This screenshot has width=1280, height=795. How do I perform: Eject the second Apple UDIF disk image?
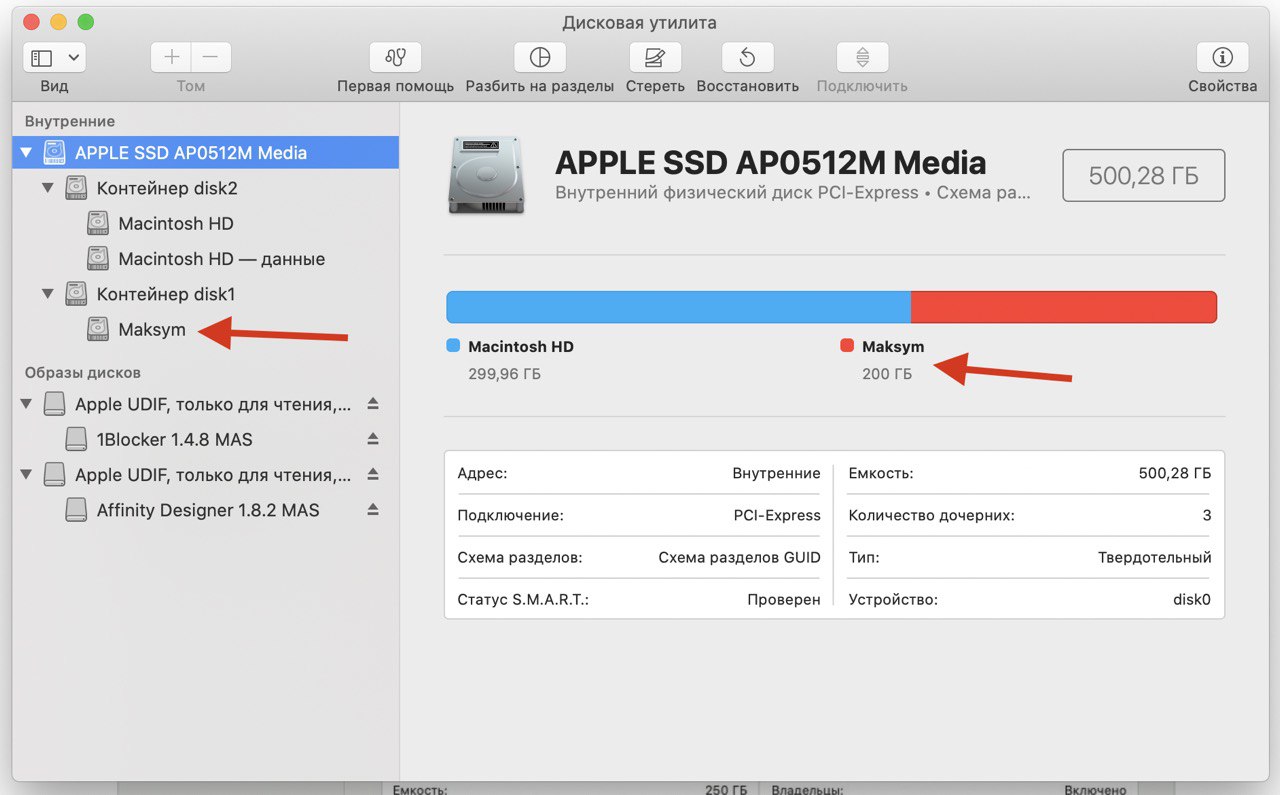pos(373,475)
